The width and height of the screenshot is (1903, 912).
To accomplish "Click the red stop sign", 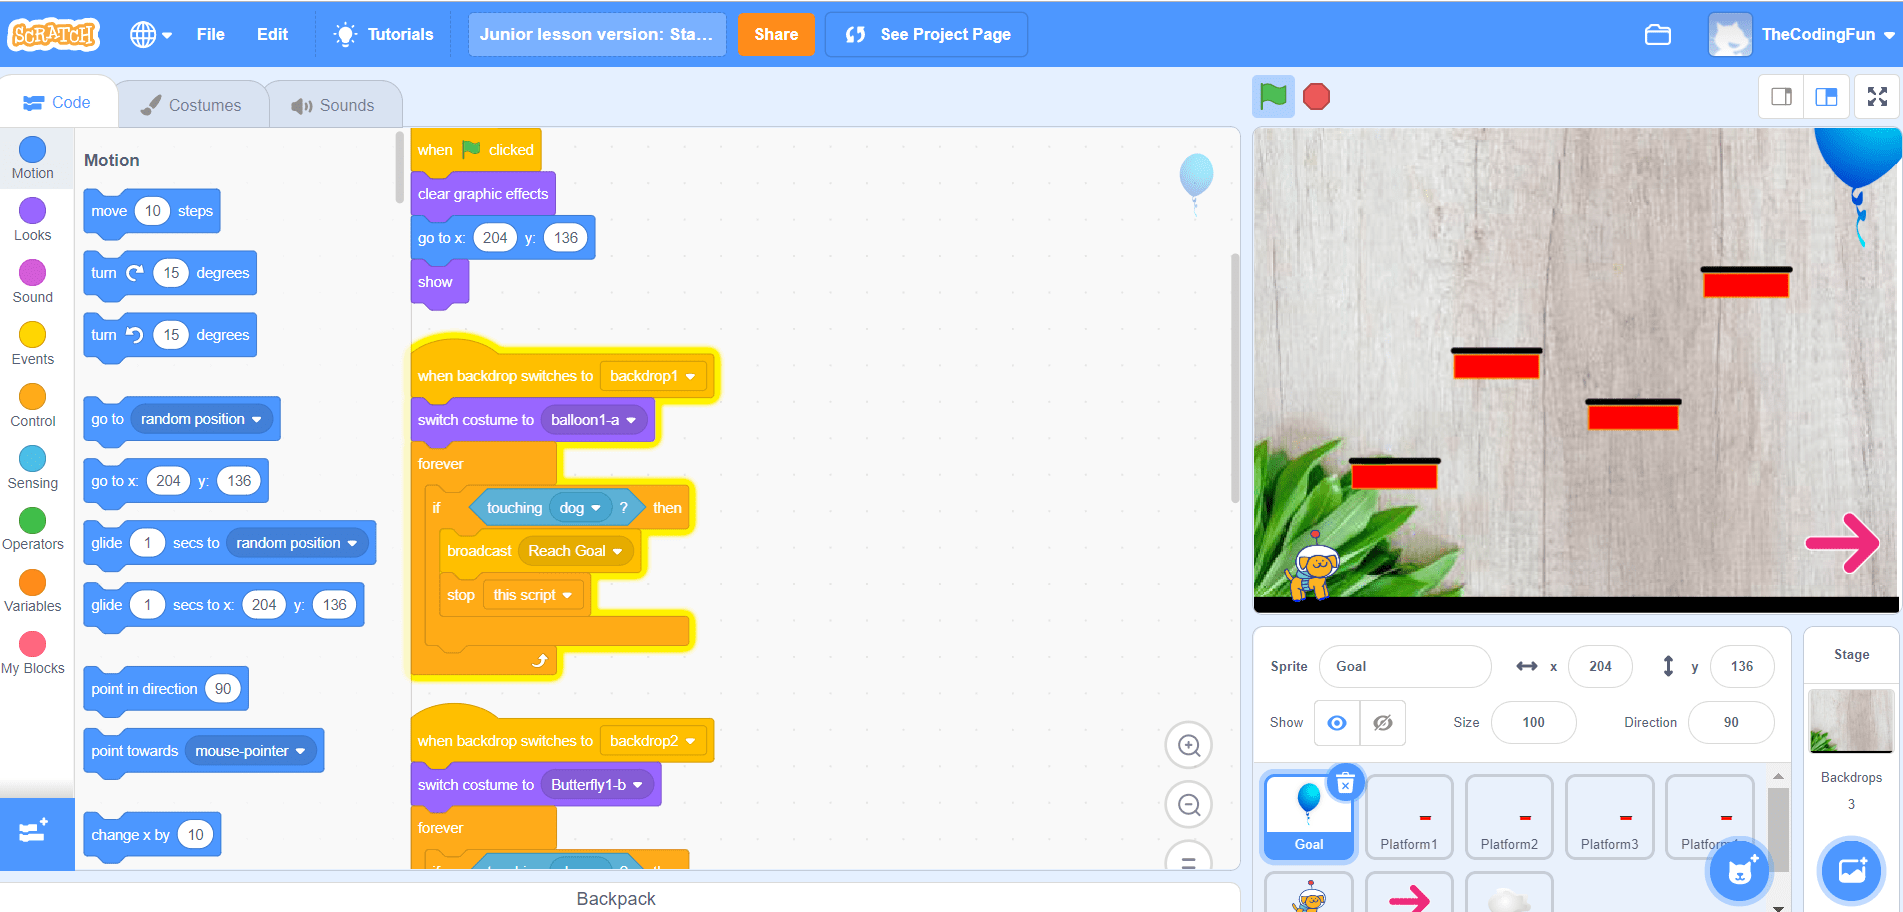I will [x=1317, y=97].
